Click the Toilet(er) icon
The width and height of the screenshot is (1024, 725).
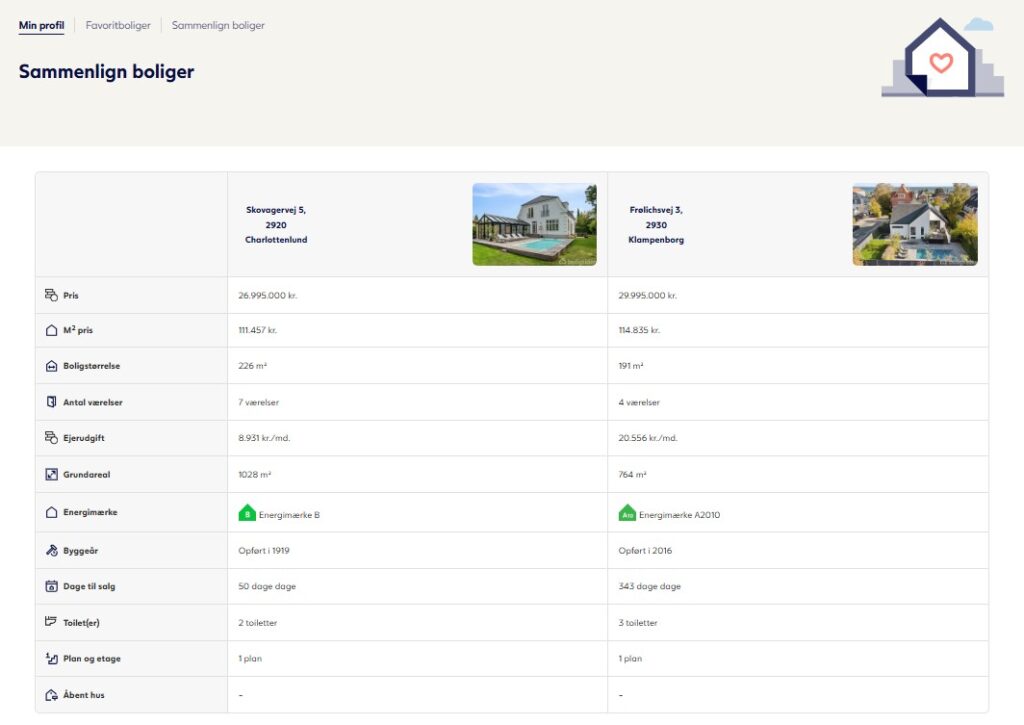click(51, 621)
